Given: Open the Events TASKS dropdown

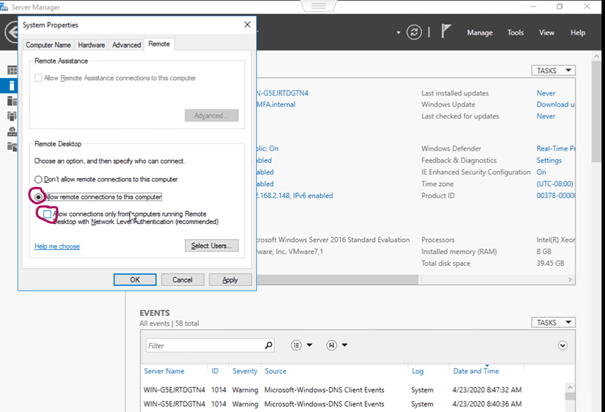Looking at the screenshot, I should click(554, 323).
